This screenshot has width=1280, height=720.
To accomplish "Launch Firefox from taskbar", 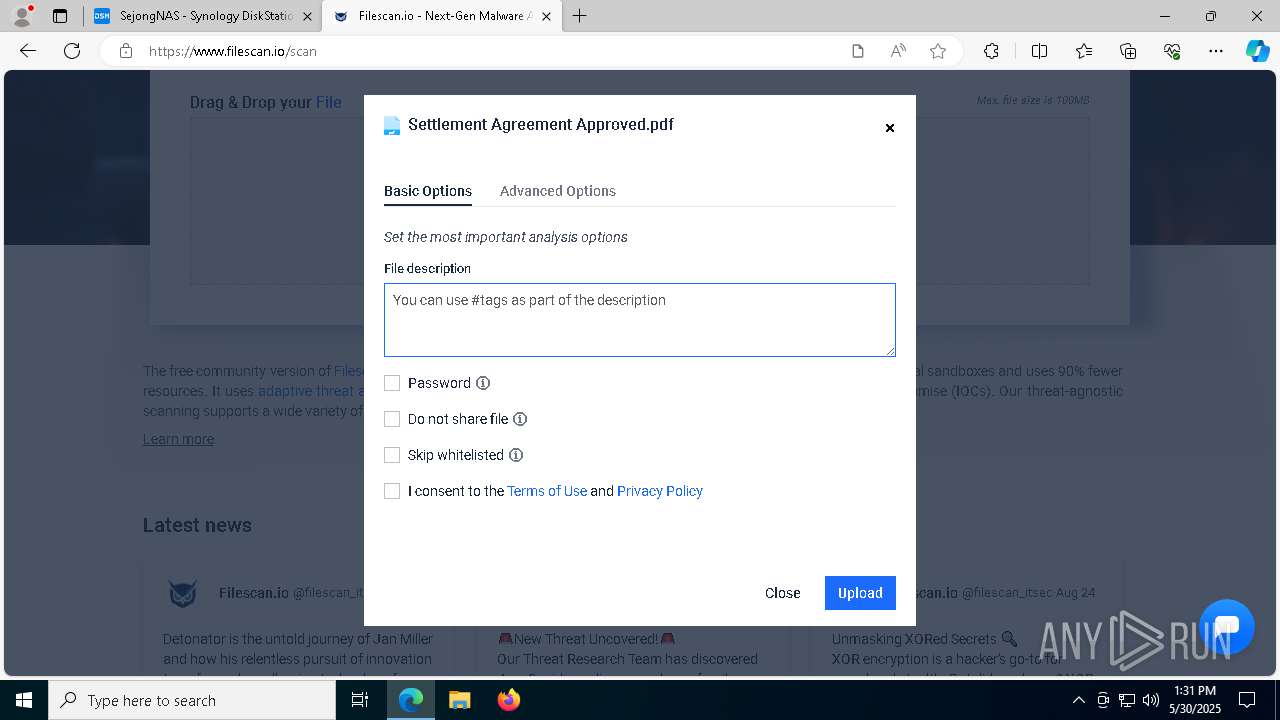I will click(x=508, y=700).
